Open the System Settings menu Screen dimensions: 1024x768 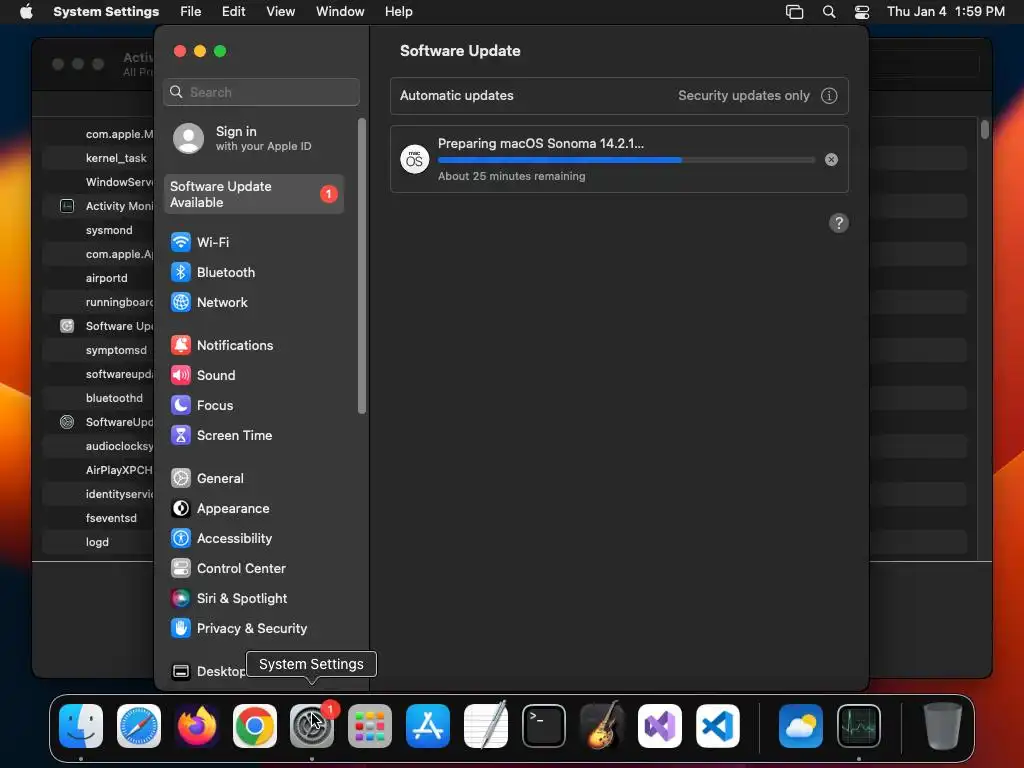pos(106,12)
